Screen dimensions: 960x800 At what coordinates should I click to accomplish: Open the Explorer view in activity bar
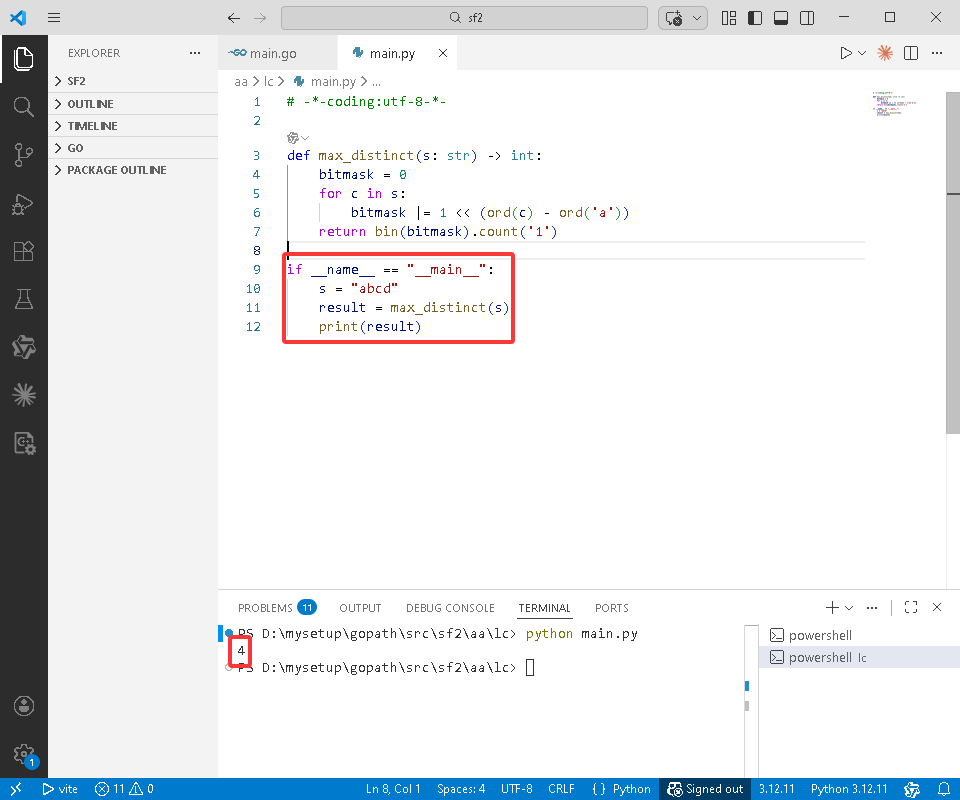pyautogui.click(x=23, y=59)
